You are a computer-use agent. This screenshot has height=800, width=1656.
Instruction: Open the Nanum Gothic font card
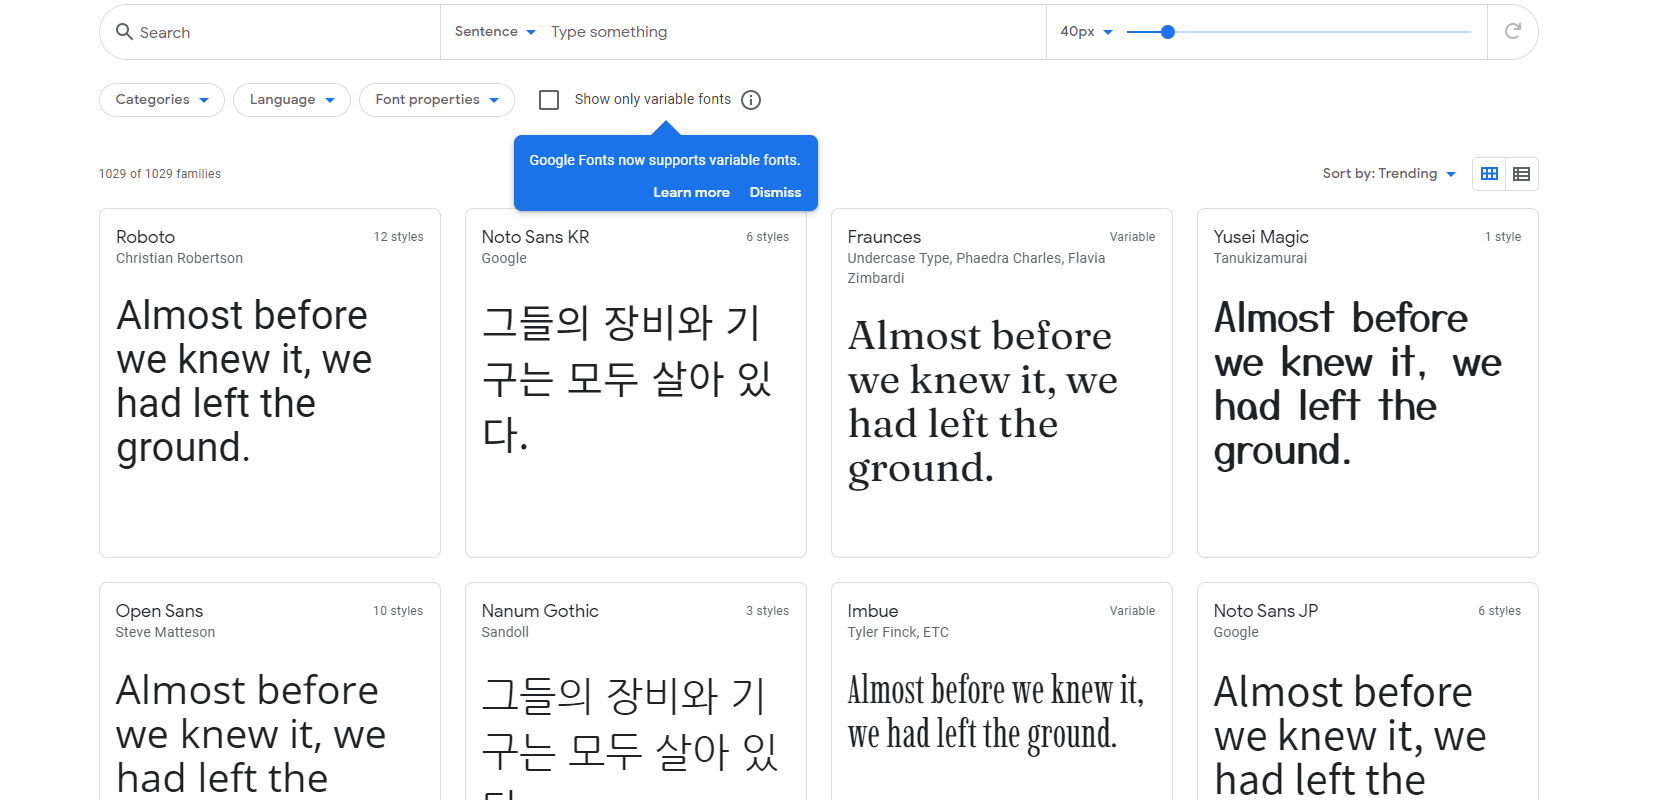[x=636, y=691]
